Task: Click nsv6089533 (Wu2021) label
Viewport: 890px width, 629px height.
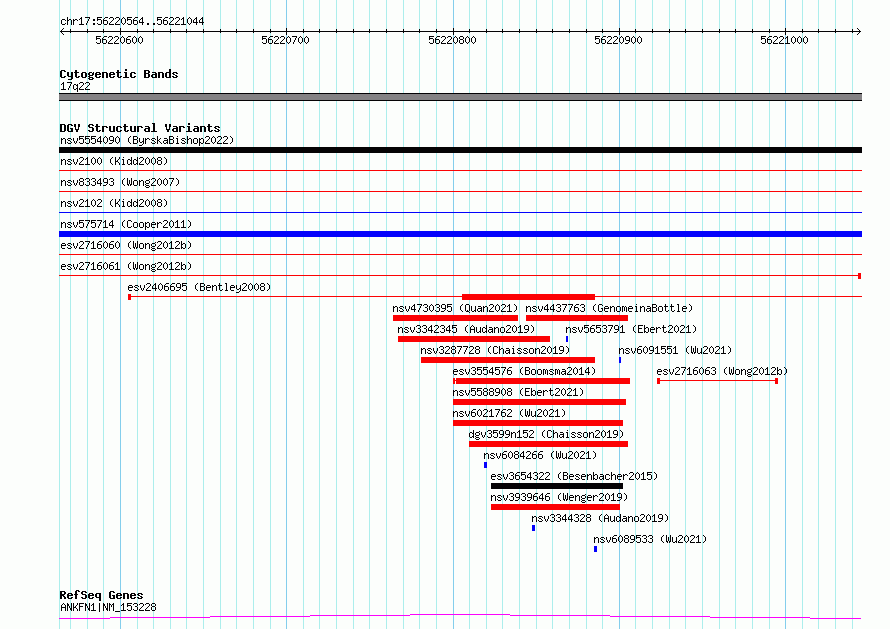Action: [650, 539]
